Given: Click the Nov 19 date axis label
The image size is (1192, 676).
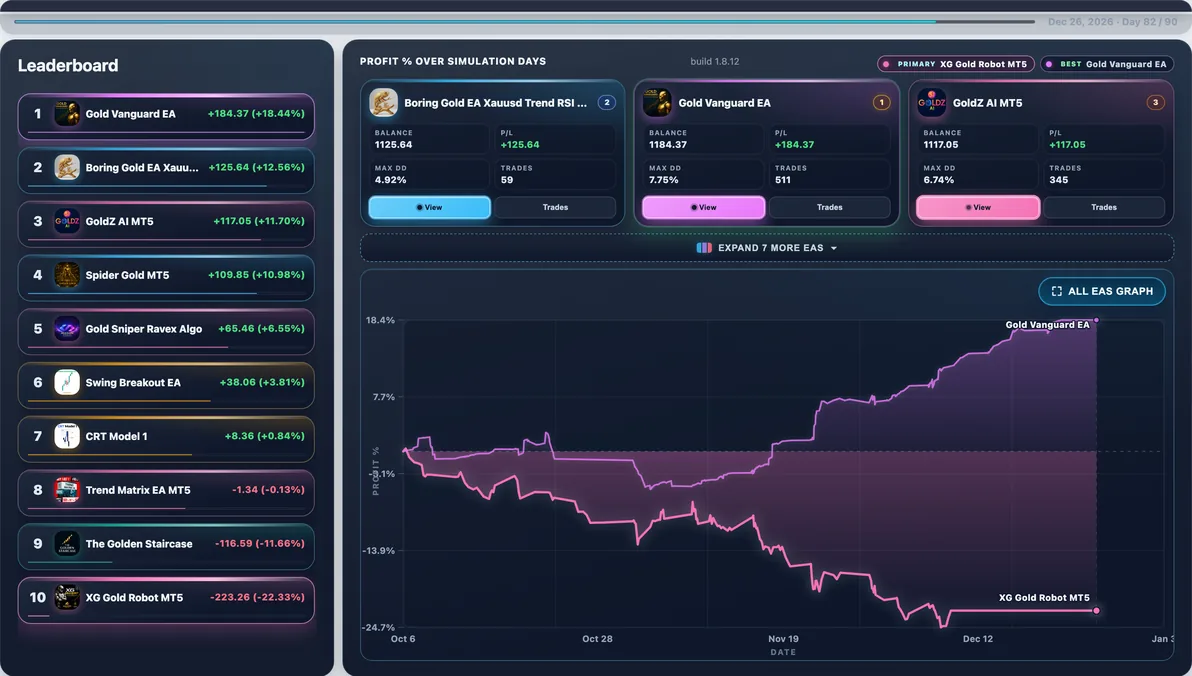Looking at the screenshot, I should 783,639.
